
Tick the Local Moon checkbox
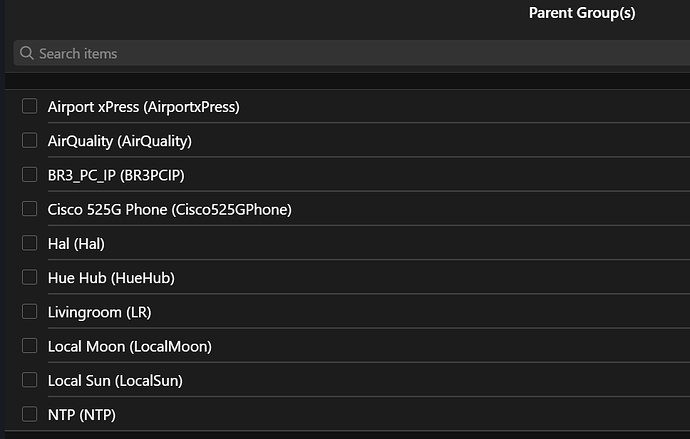point(30,346)
